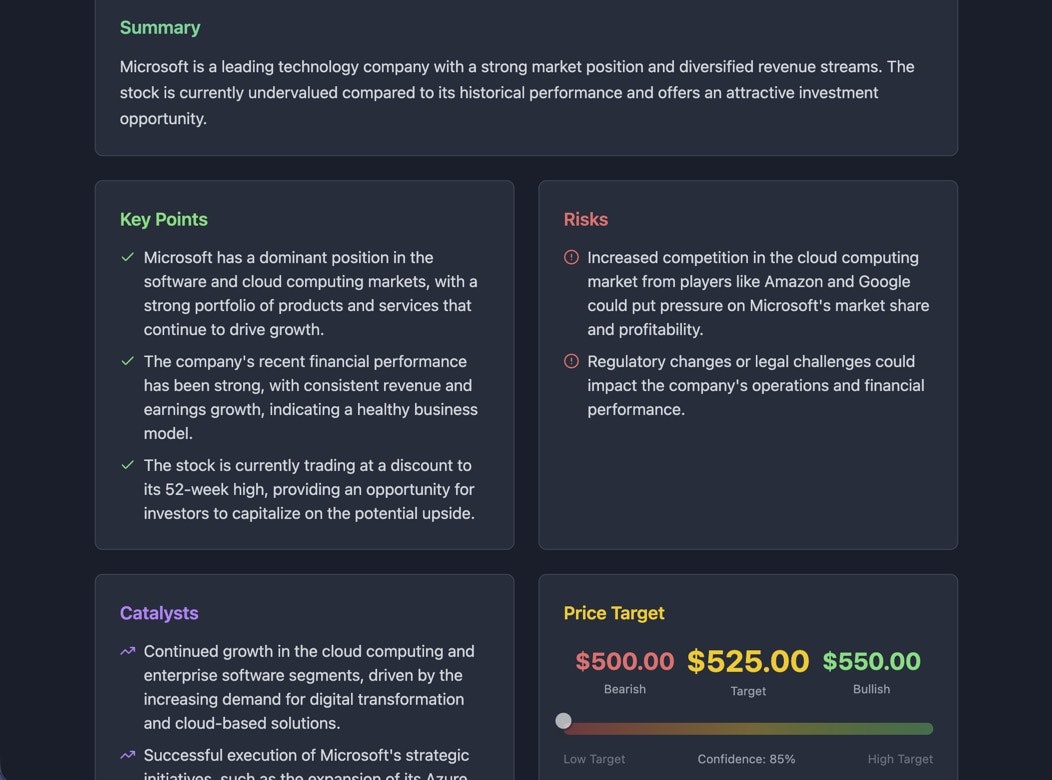The width and height of the screenshot is (1052, 780).
Task: Click the 52-week high discount key point text
Action: 309,490
